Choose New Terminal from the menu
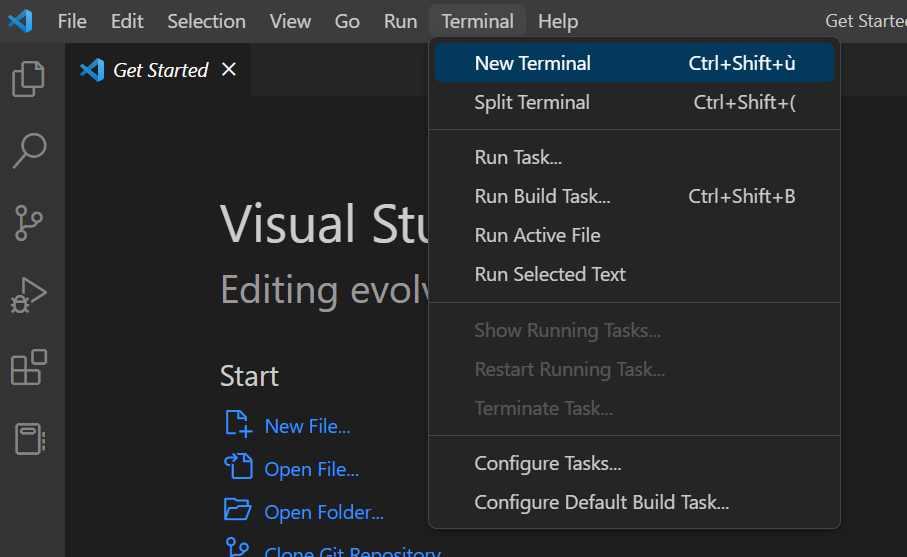This screenshot has width=907, height=557. [x=635, y=63]
